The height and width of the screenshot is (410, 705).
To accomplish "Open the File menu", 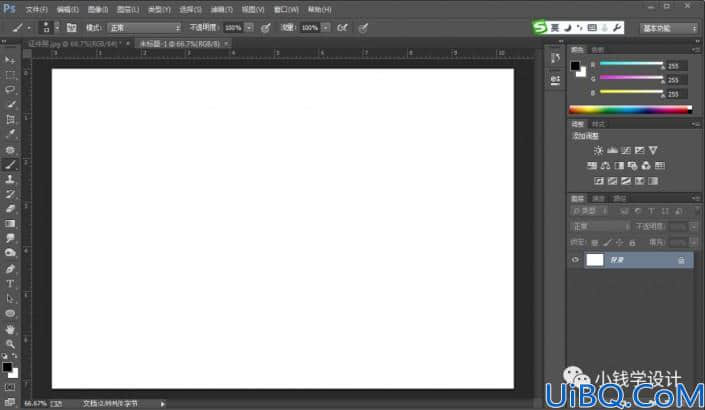I will click(36, 9).
